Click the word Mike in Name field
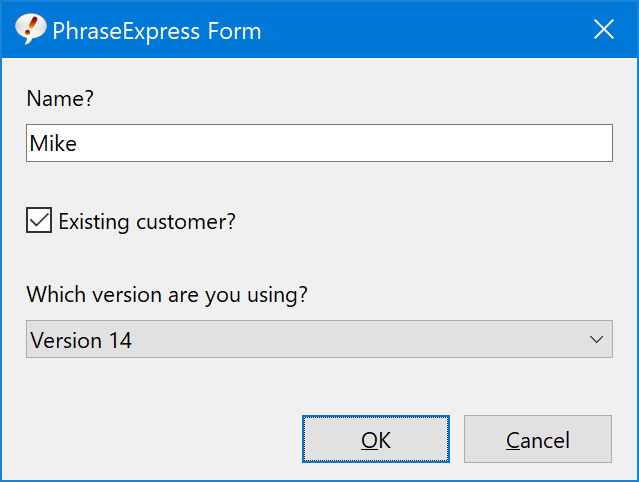Image resolution: width=639 pixels, height=482 pixels. coord(53,143)
